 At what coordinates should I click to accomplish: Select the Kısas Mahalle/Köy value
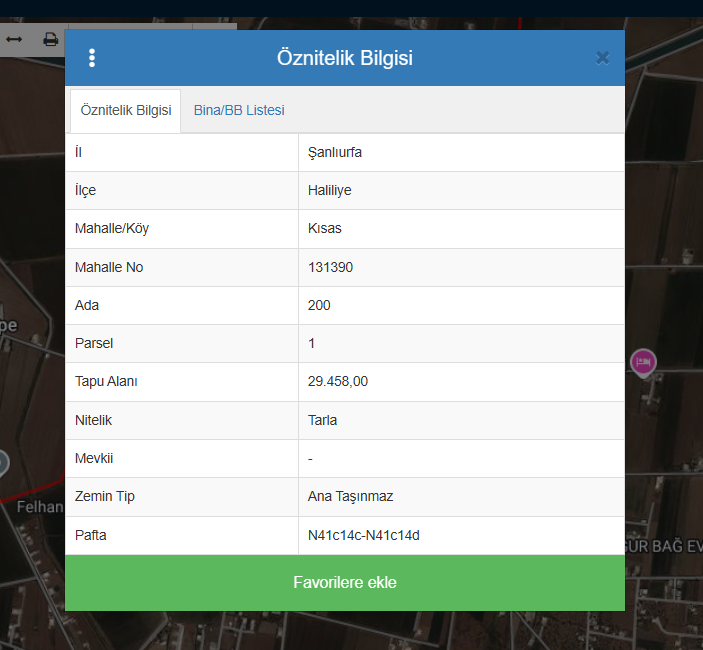325,228
